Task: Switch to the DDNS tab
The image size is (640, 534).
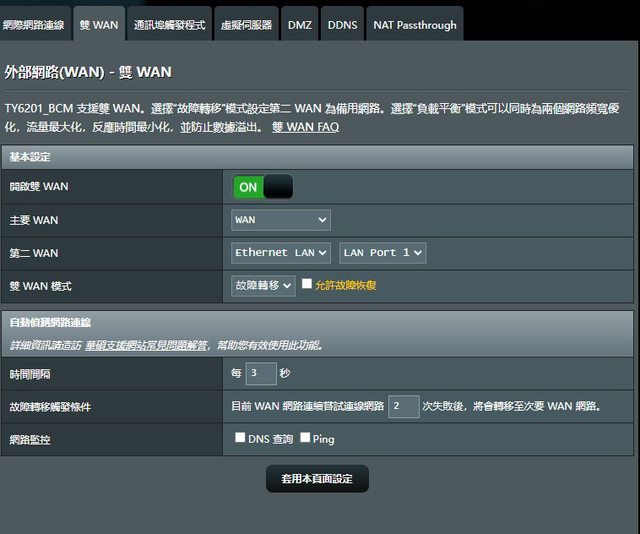Action: click(343, 25)
